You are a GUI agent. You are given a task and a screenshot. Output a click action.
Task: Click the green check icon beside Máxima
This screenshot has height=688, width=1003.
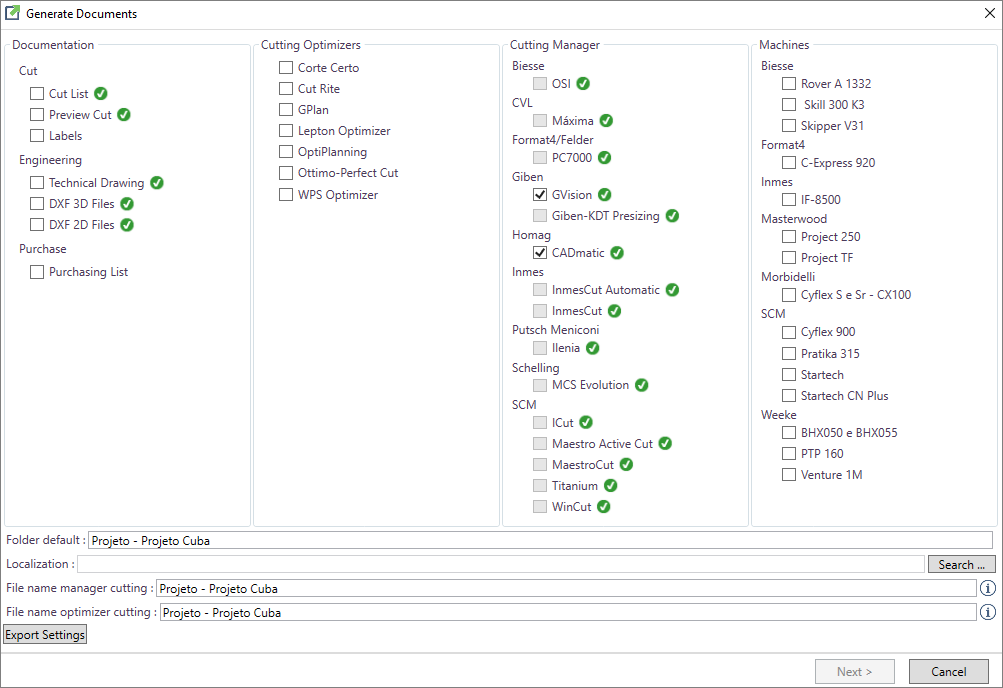[x=606, y=121]
